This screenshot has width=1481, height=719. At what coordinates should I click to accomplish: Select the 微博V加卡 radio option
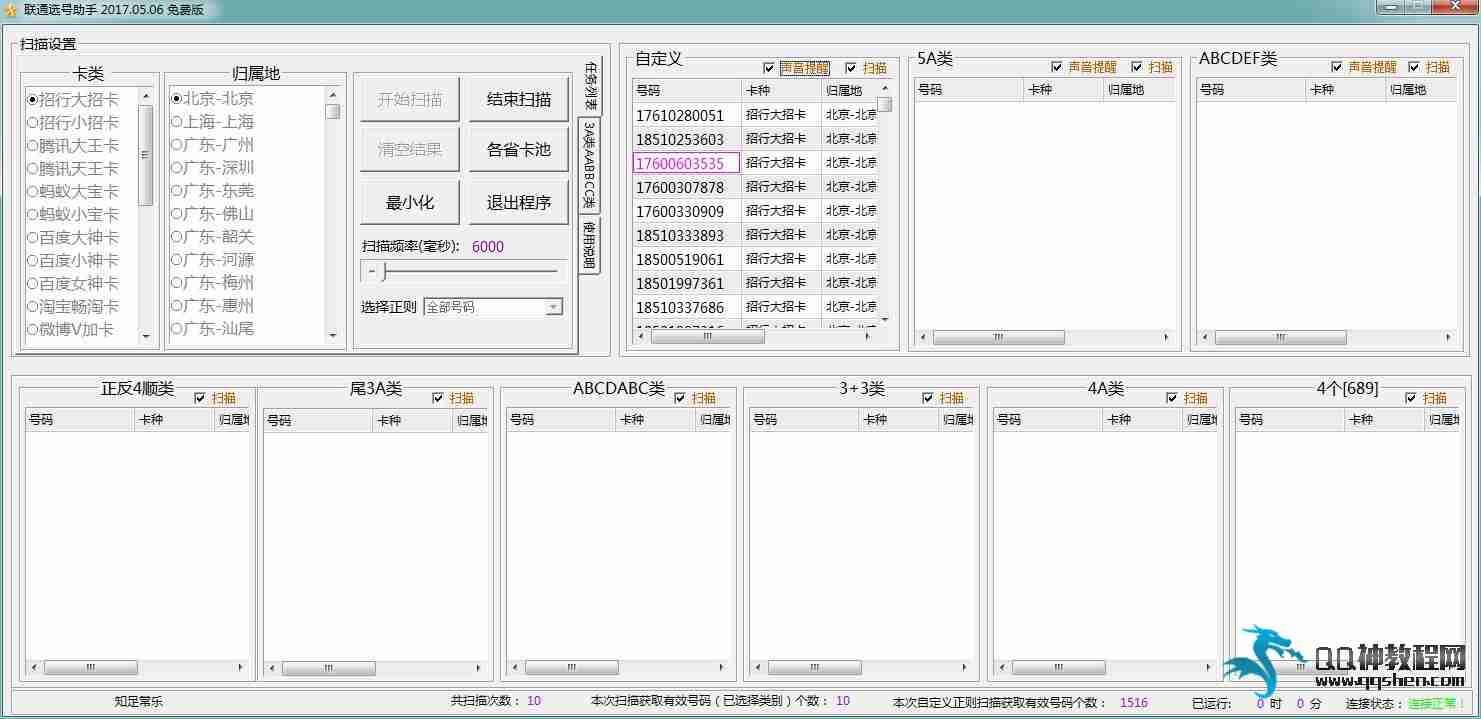[x=71, y=329]
